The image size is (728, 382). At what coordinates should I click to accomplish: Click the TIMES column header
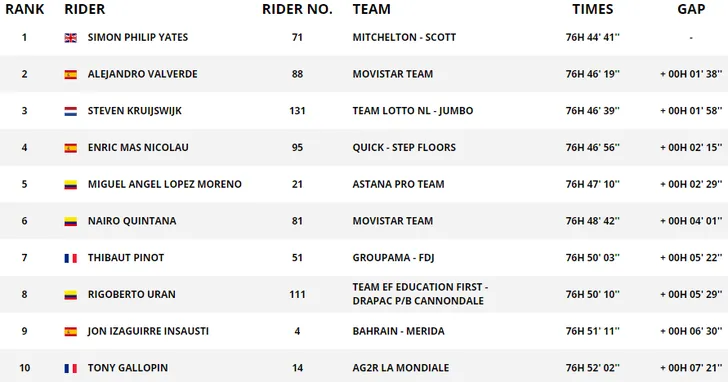592,9
